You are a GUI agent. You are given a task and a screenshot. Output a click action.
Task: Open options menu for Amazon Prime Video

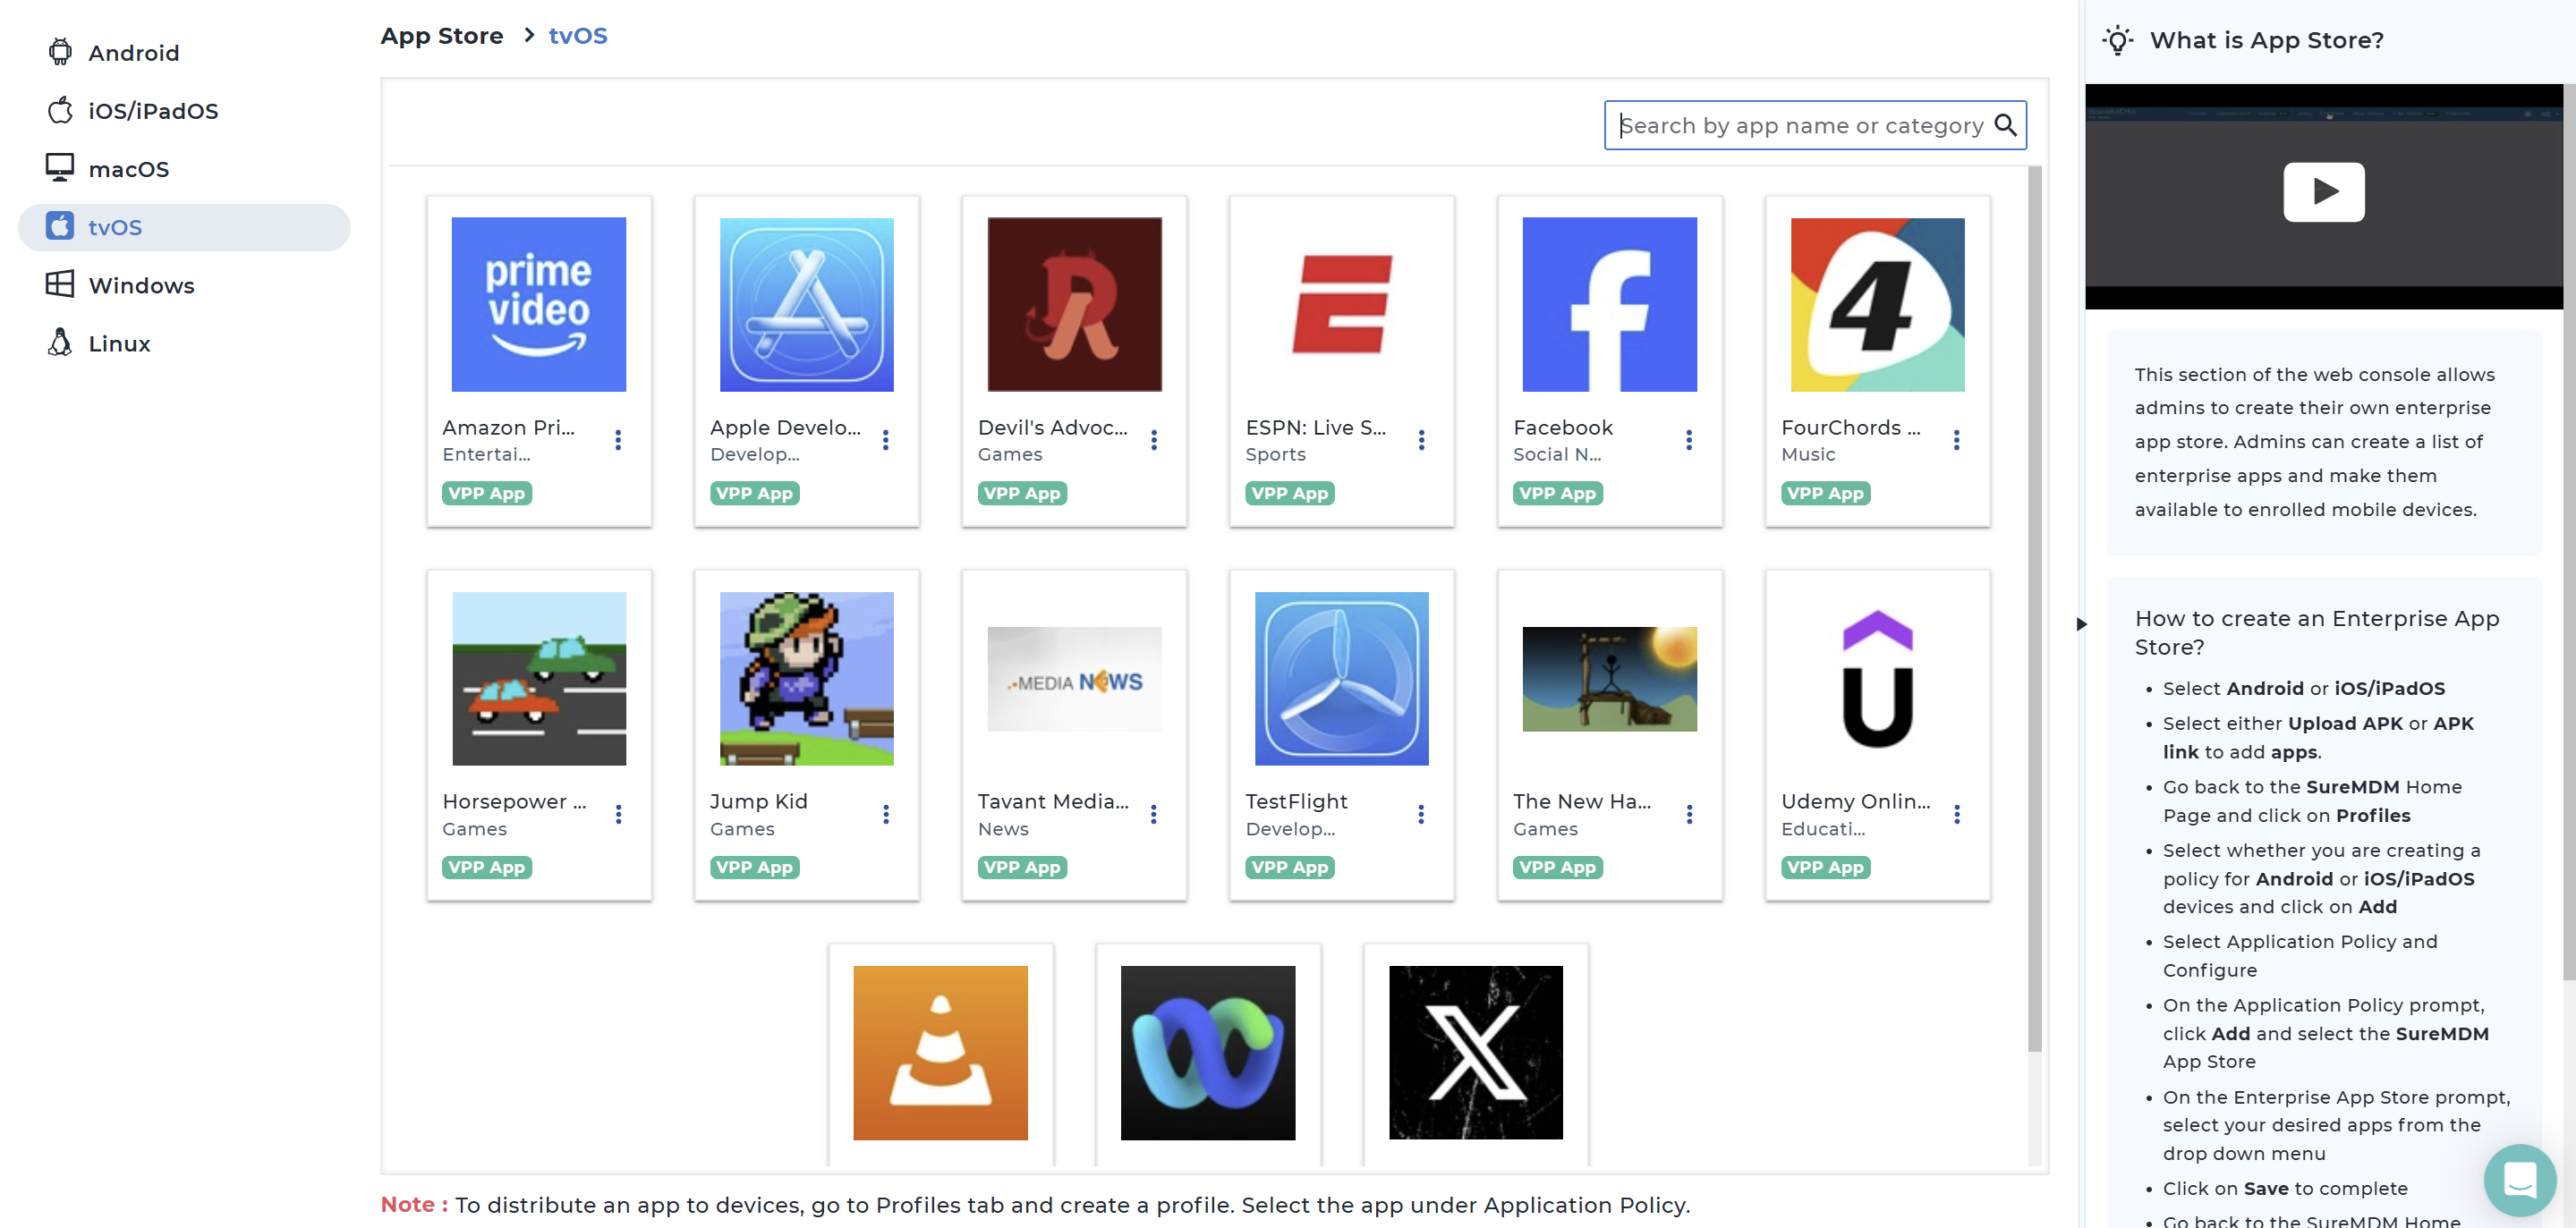(618, 440)
